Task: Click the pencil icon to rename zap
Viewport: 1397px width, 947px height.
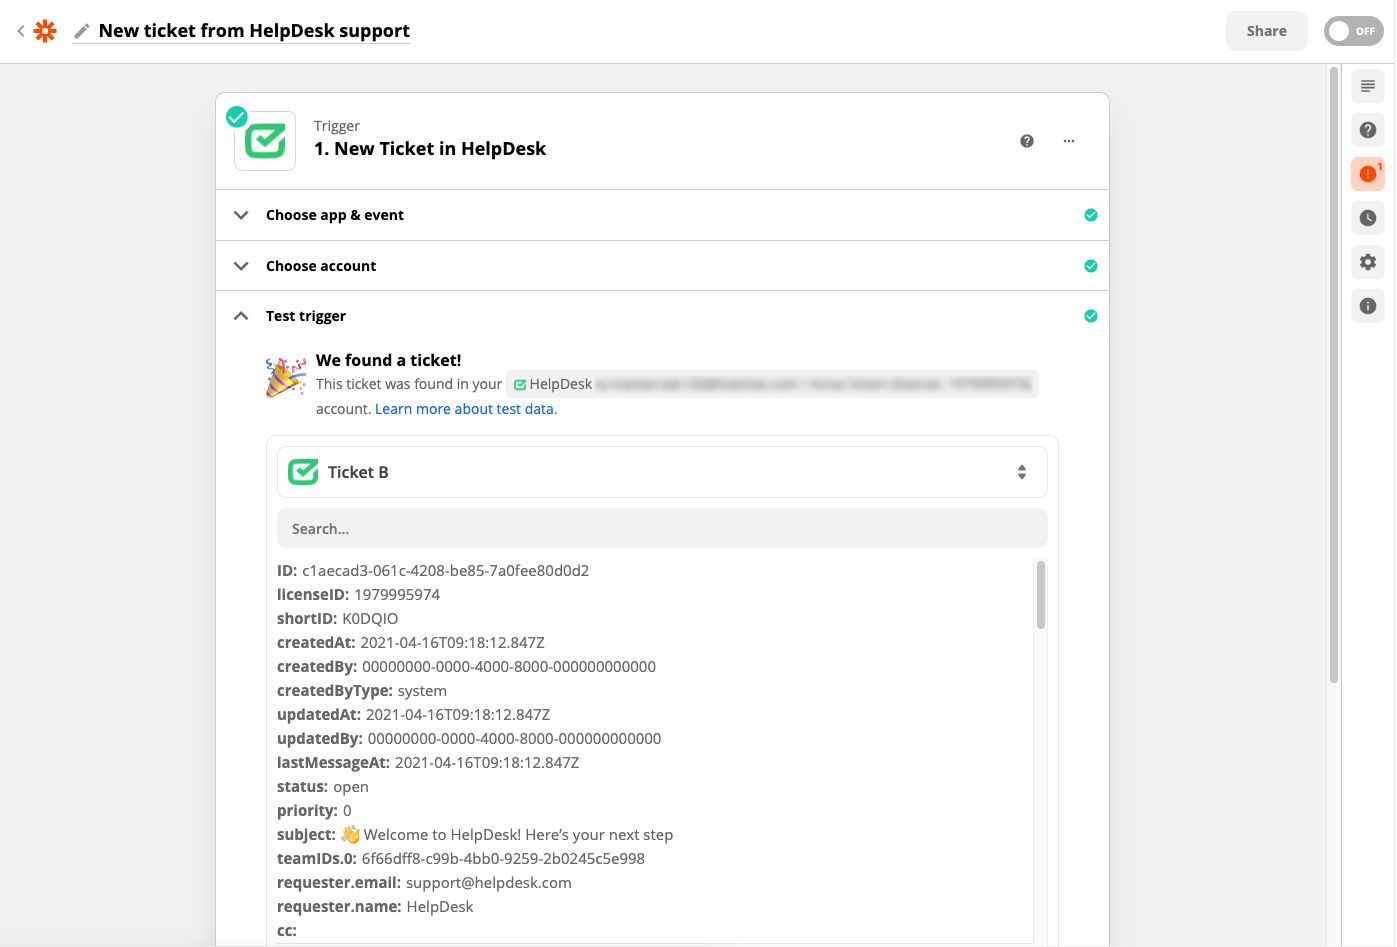Action: click(x=82, y=31)
